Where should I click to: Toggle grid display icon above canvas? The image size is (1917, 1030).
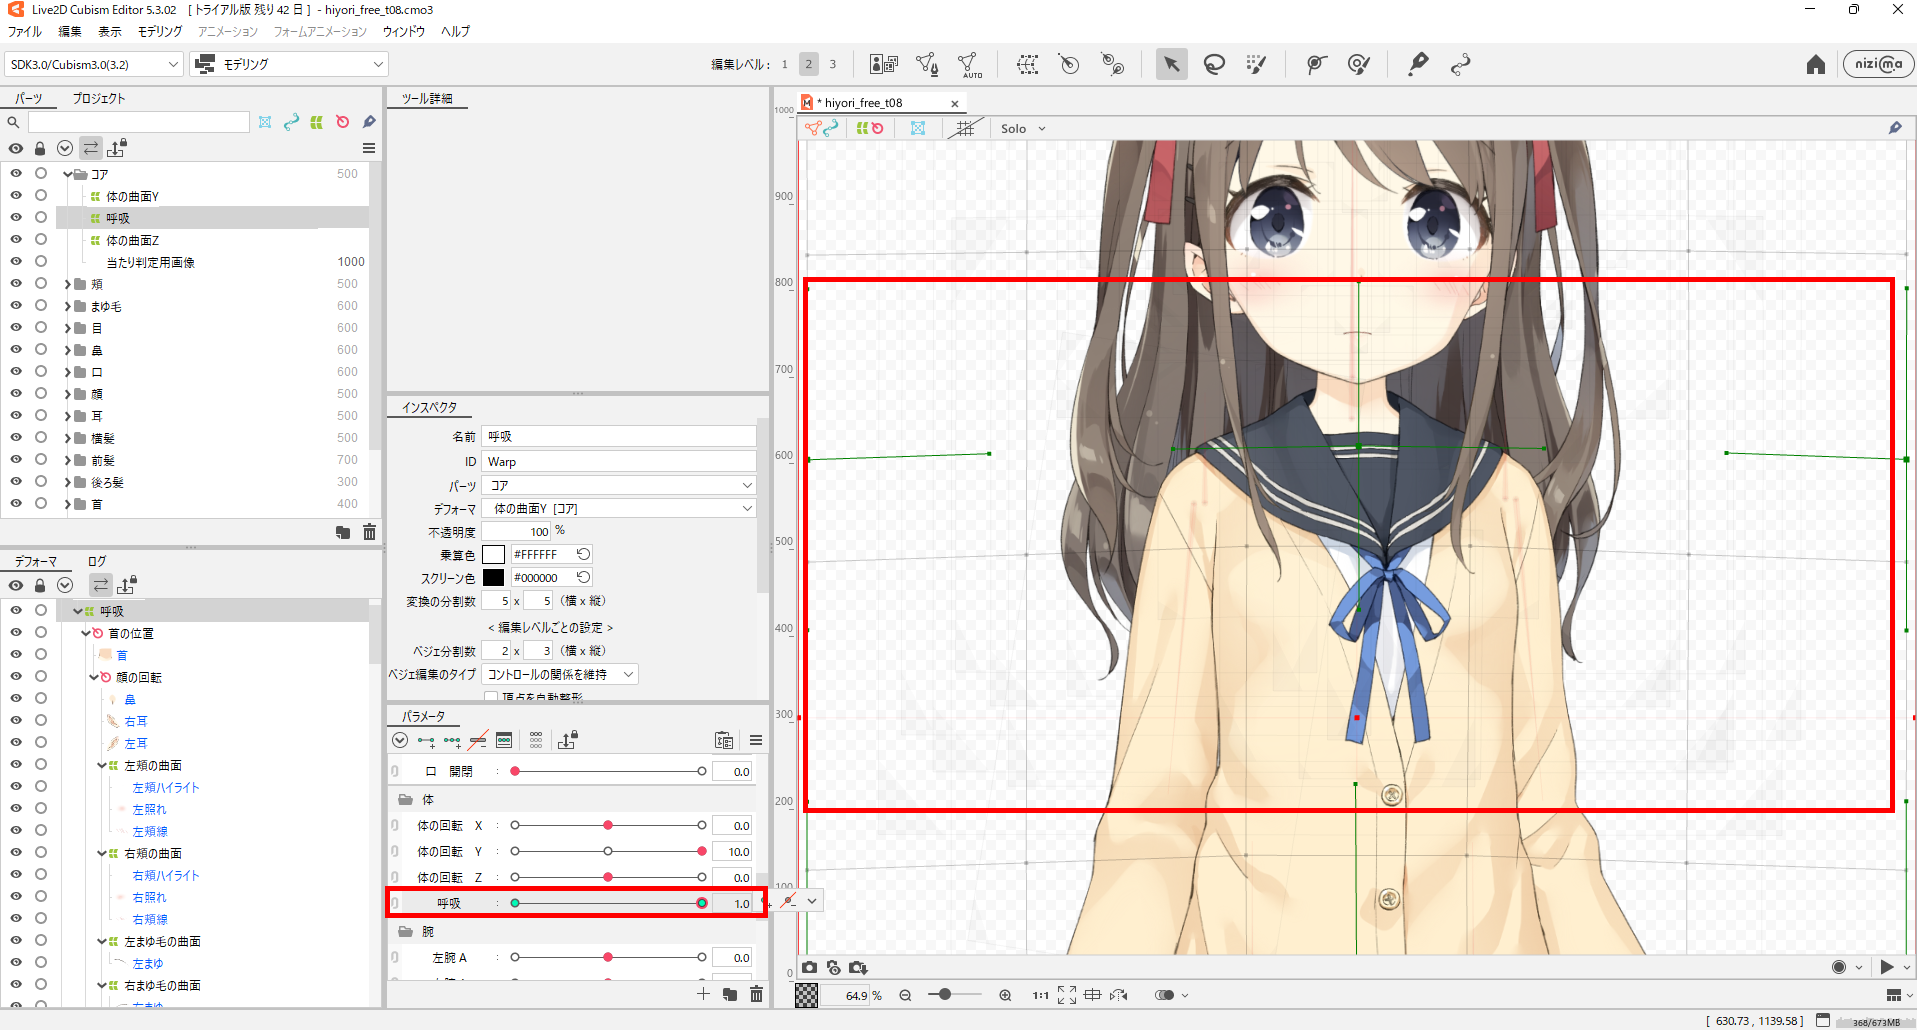pyautogui.click(x=965, y=128)
